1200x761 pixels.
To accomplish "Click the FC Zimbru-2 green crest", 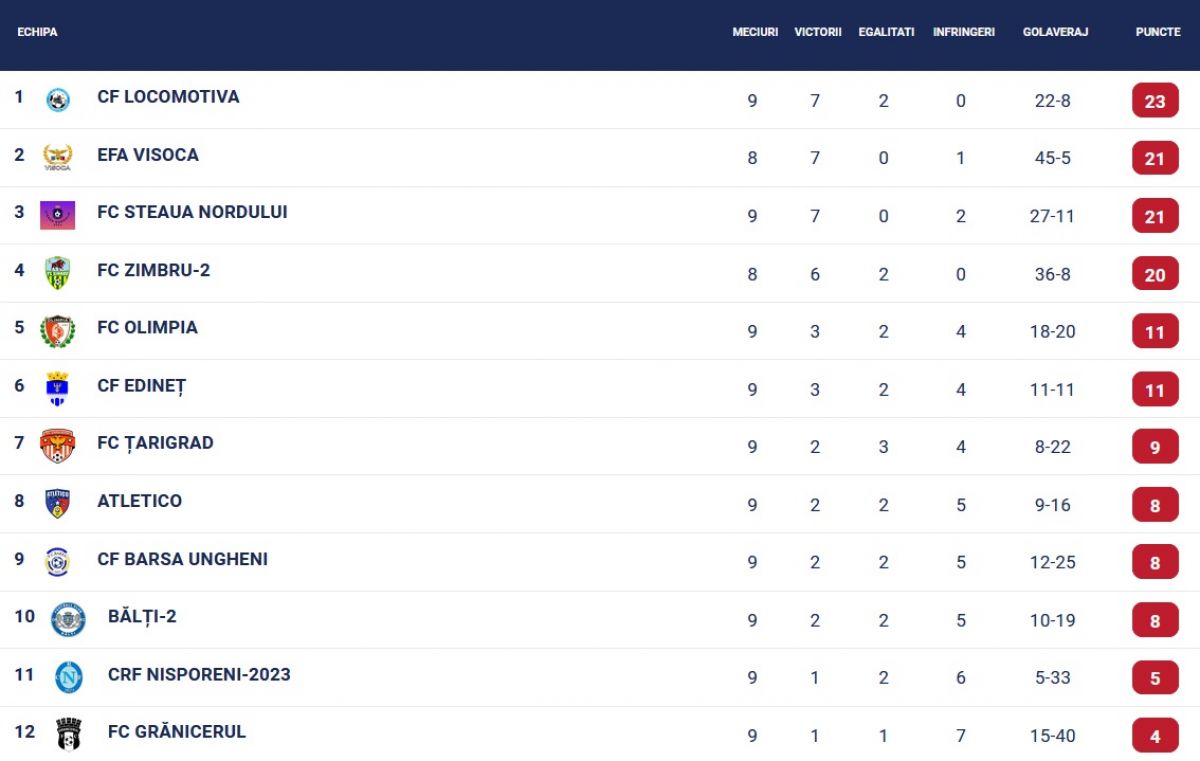I will coord(58,273).
